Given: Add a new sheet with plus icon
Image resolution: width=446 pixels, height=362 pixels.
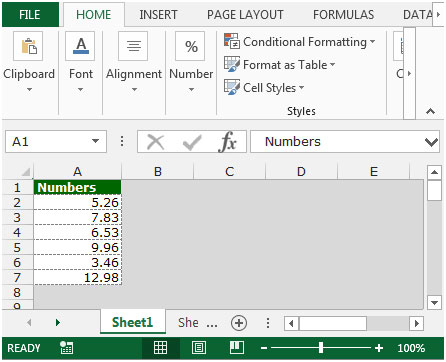Looking at the screenshot, I should click(x=239, y=323).
